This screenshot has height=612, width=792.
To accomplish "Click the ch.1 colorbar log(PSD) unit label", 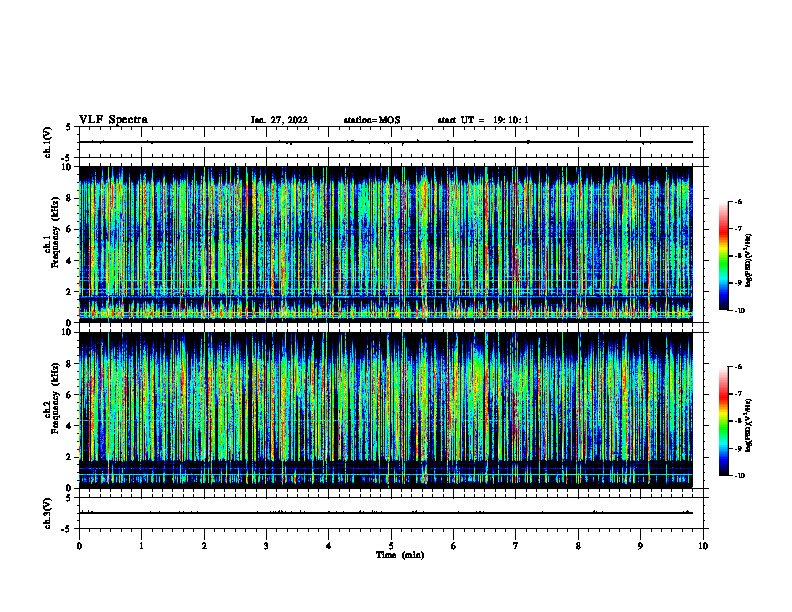I will (749, 260).
